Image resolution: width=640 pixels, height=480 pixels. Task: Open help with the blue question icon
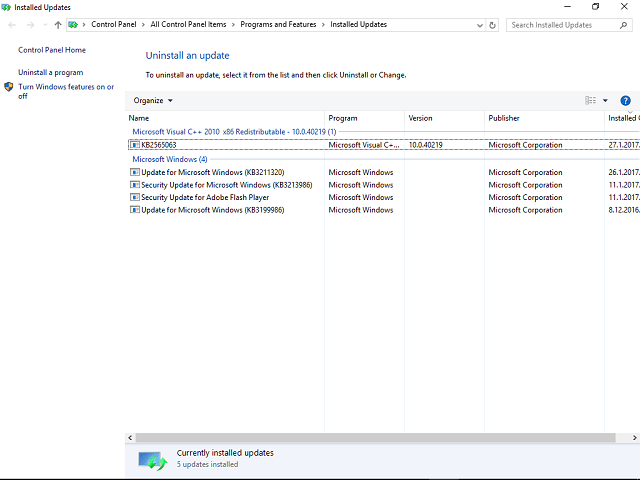pyautogui.click(x=625, y=100)
